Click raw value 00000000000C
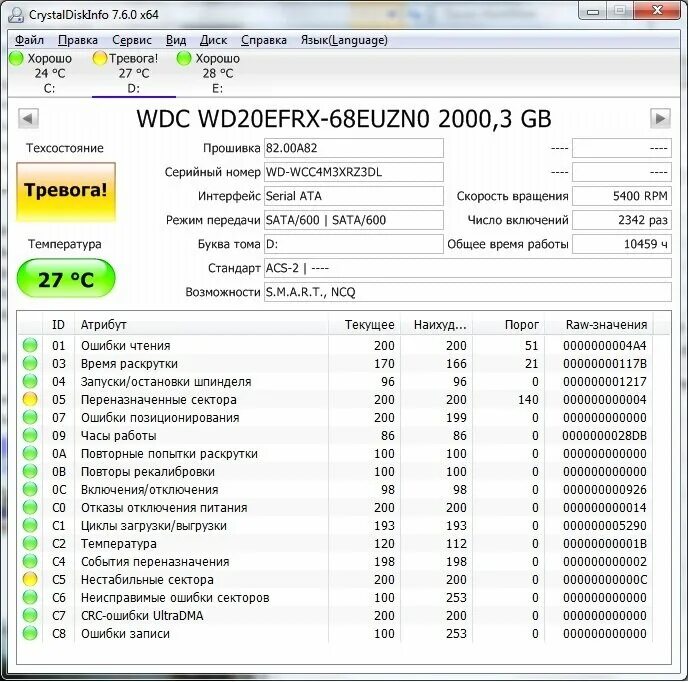This screenshot has width=689, height=682. point(605,580)
